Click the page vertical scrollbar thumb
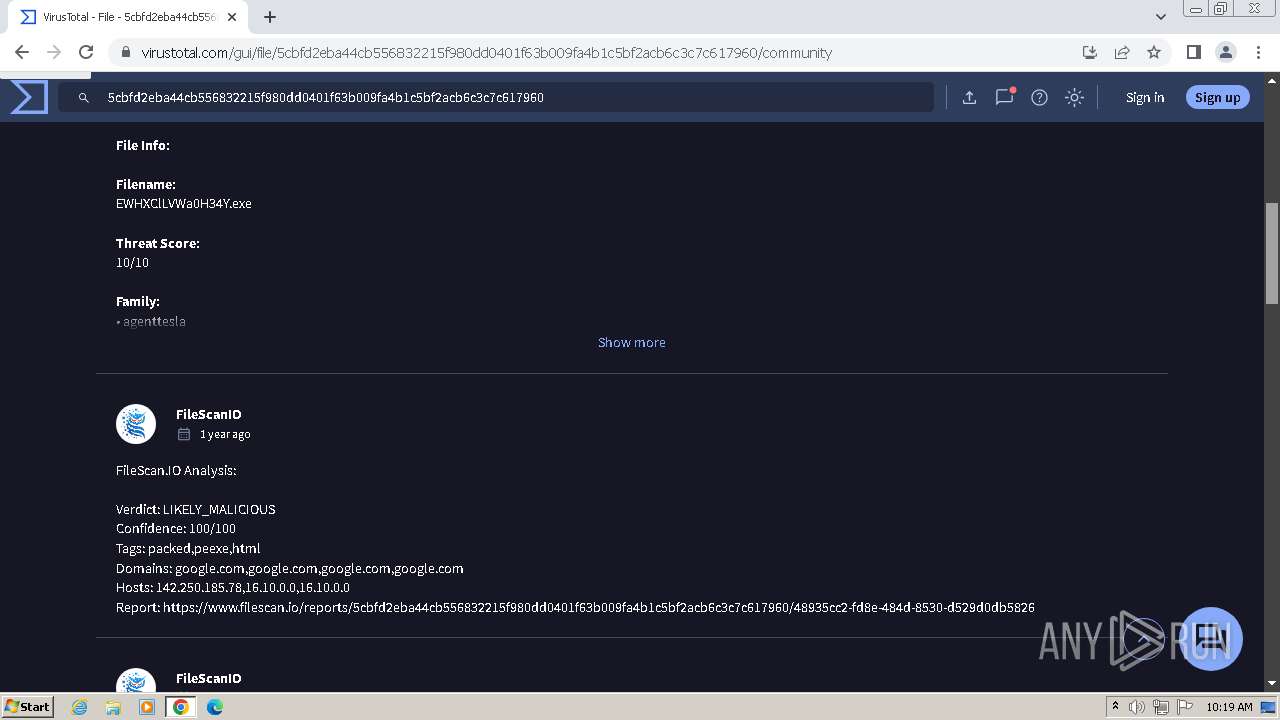 (1272, 253)
